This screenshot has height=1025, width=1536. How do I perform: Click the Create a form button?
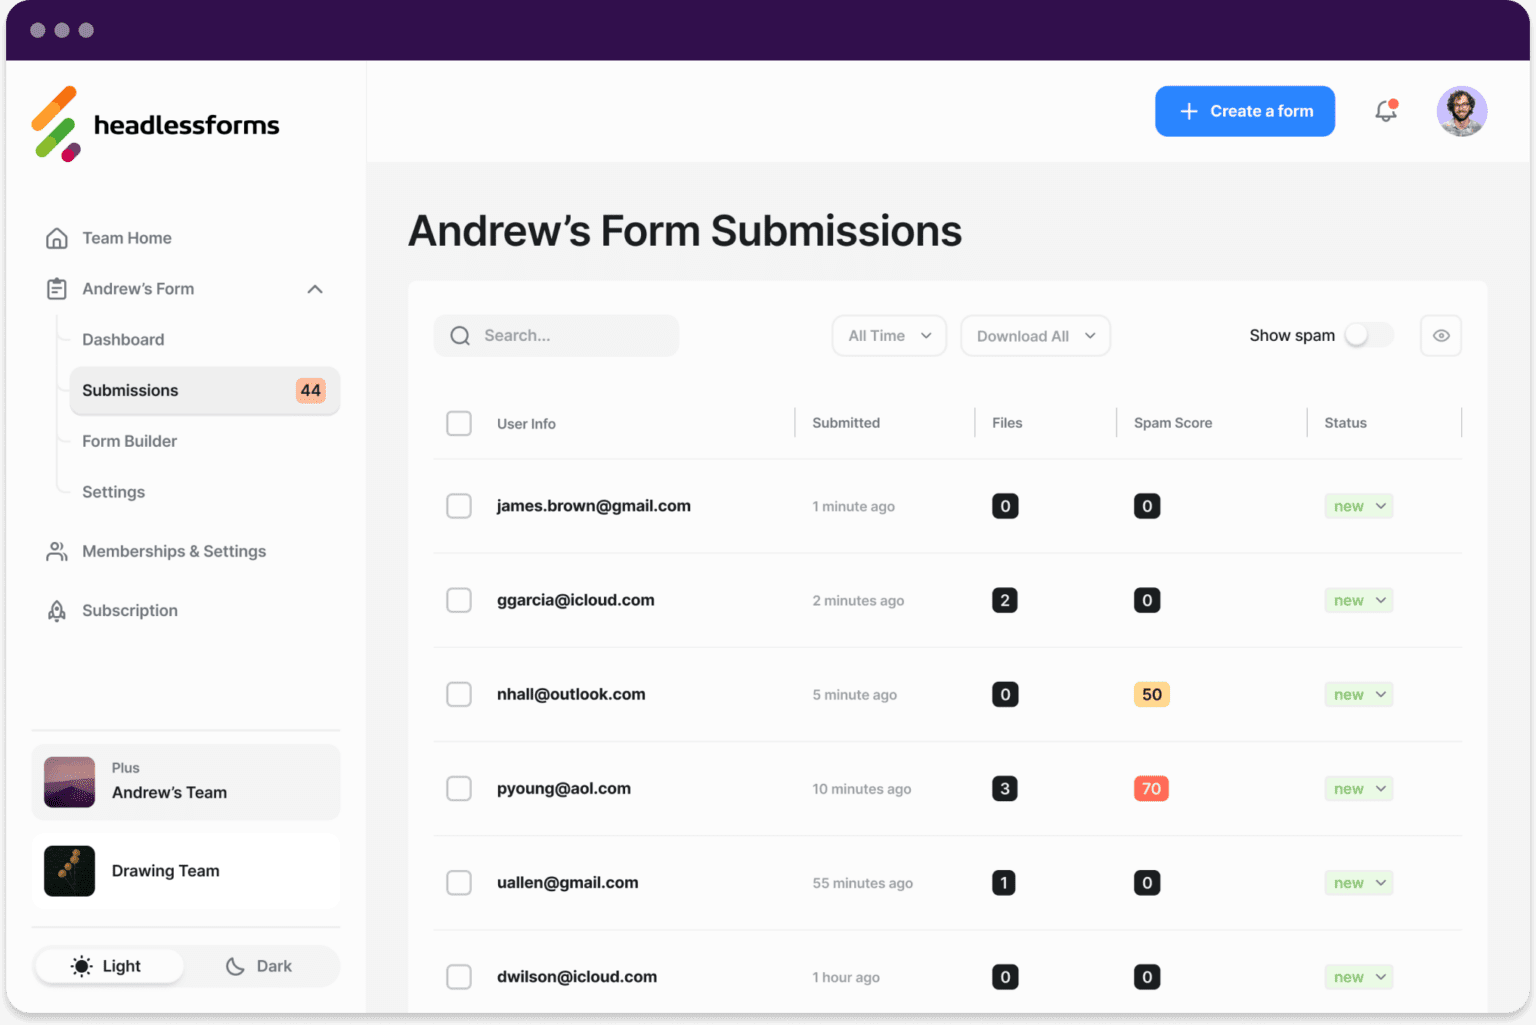(1245, 111)
